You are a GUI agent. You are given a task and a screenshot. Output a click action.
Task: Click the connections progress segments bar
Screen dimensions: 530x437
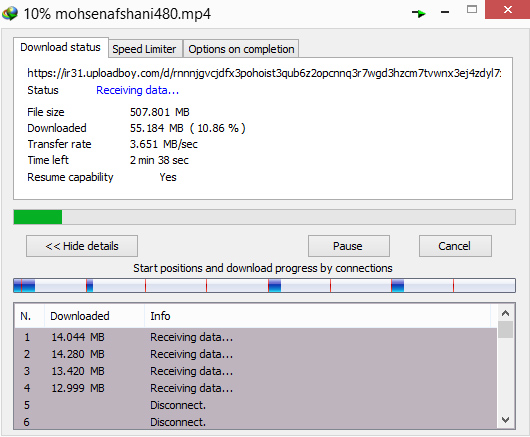tap(264, 286)
